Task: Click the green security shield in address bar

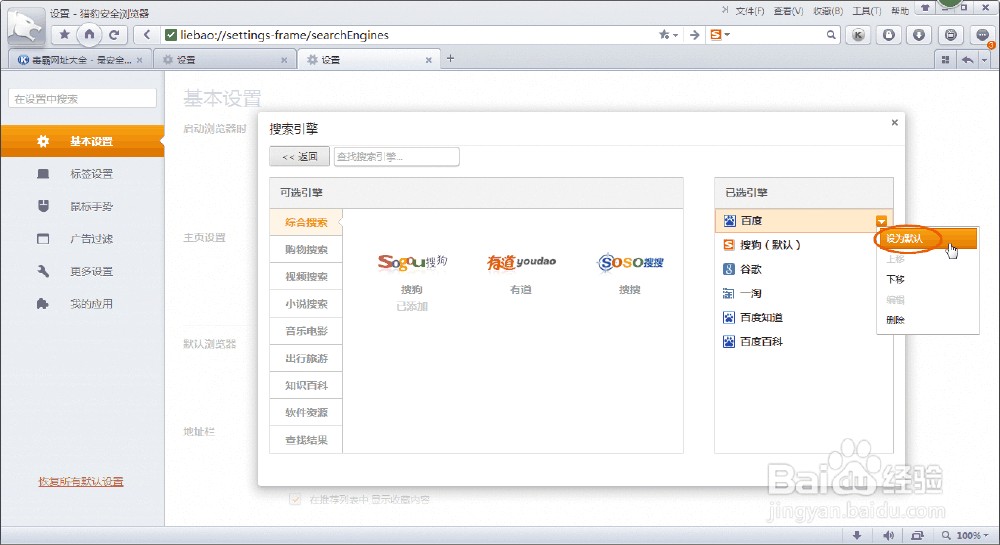Action: coord(171,35)
